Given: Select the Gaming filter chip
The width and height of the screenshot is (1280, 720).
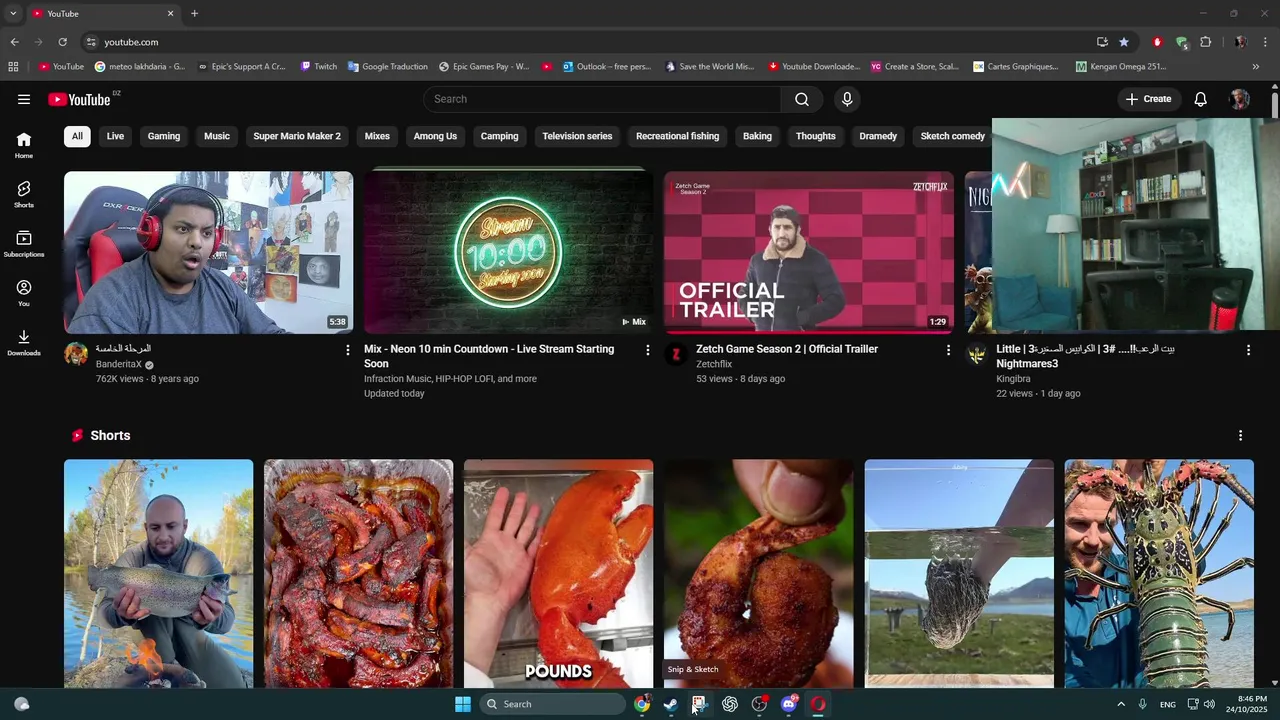Looking at the screenshot, I should (164, 136).
